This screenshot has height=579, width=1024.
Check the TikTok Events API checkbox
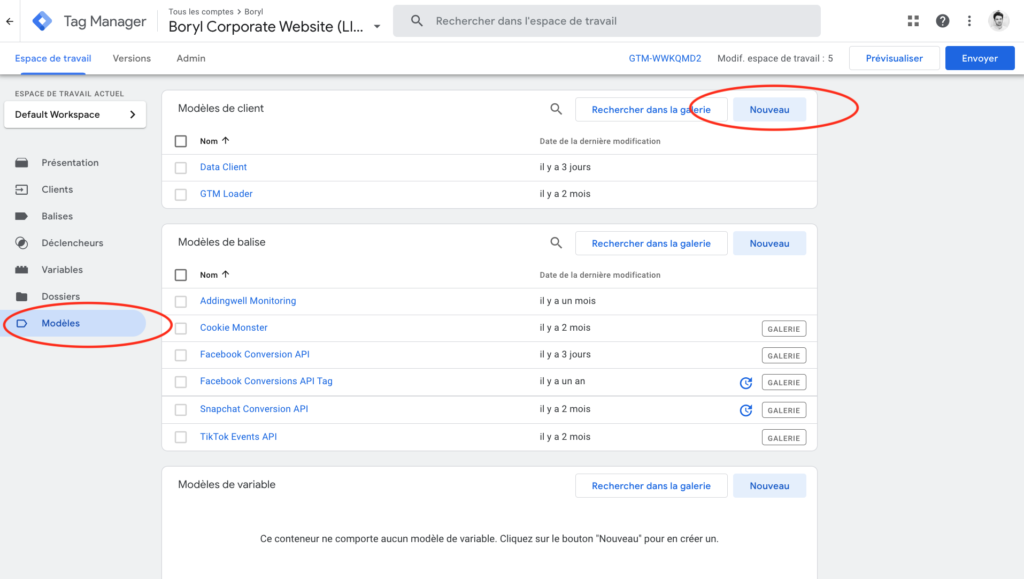tap(181, 437)
